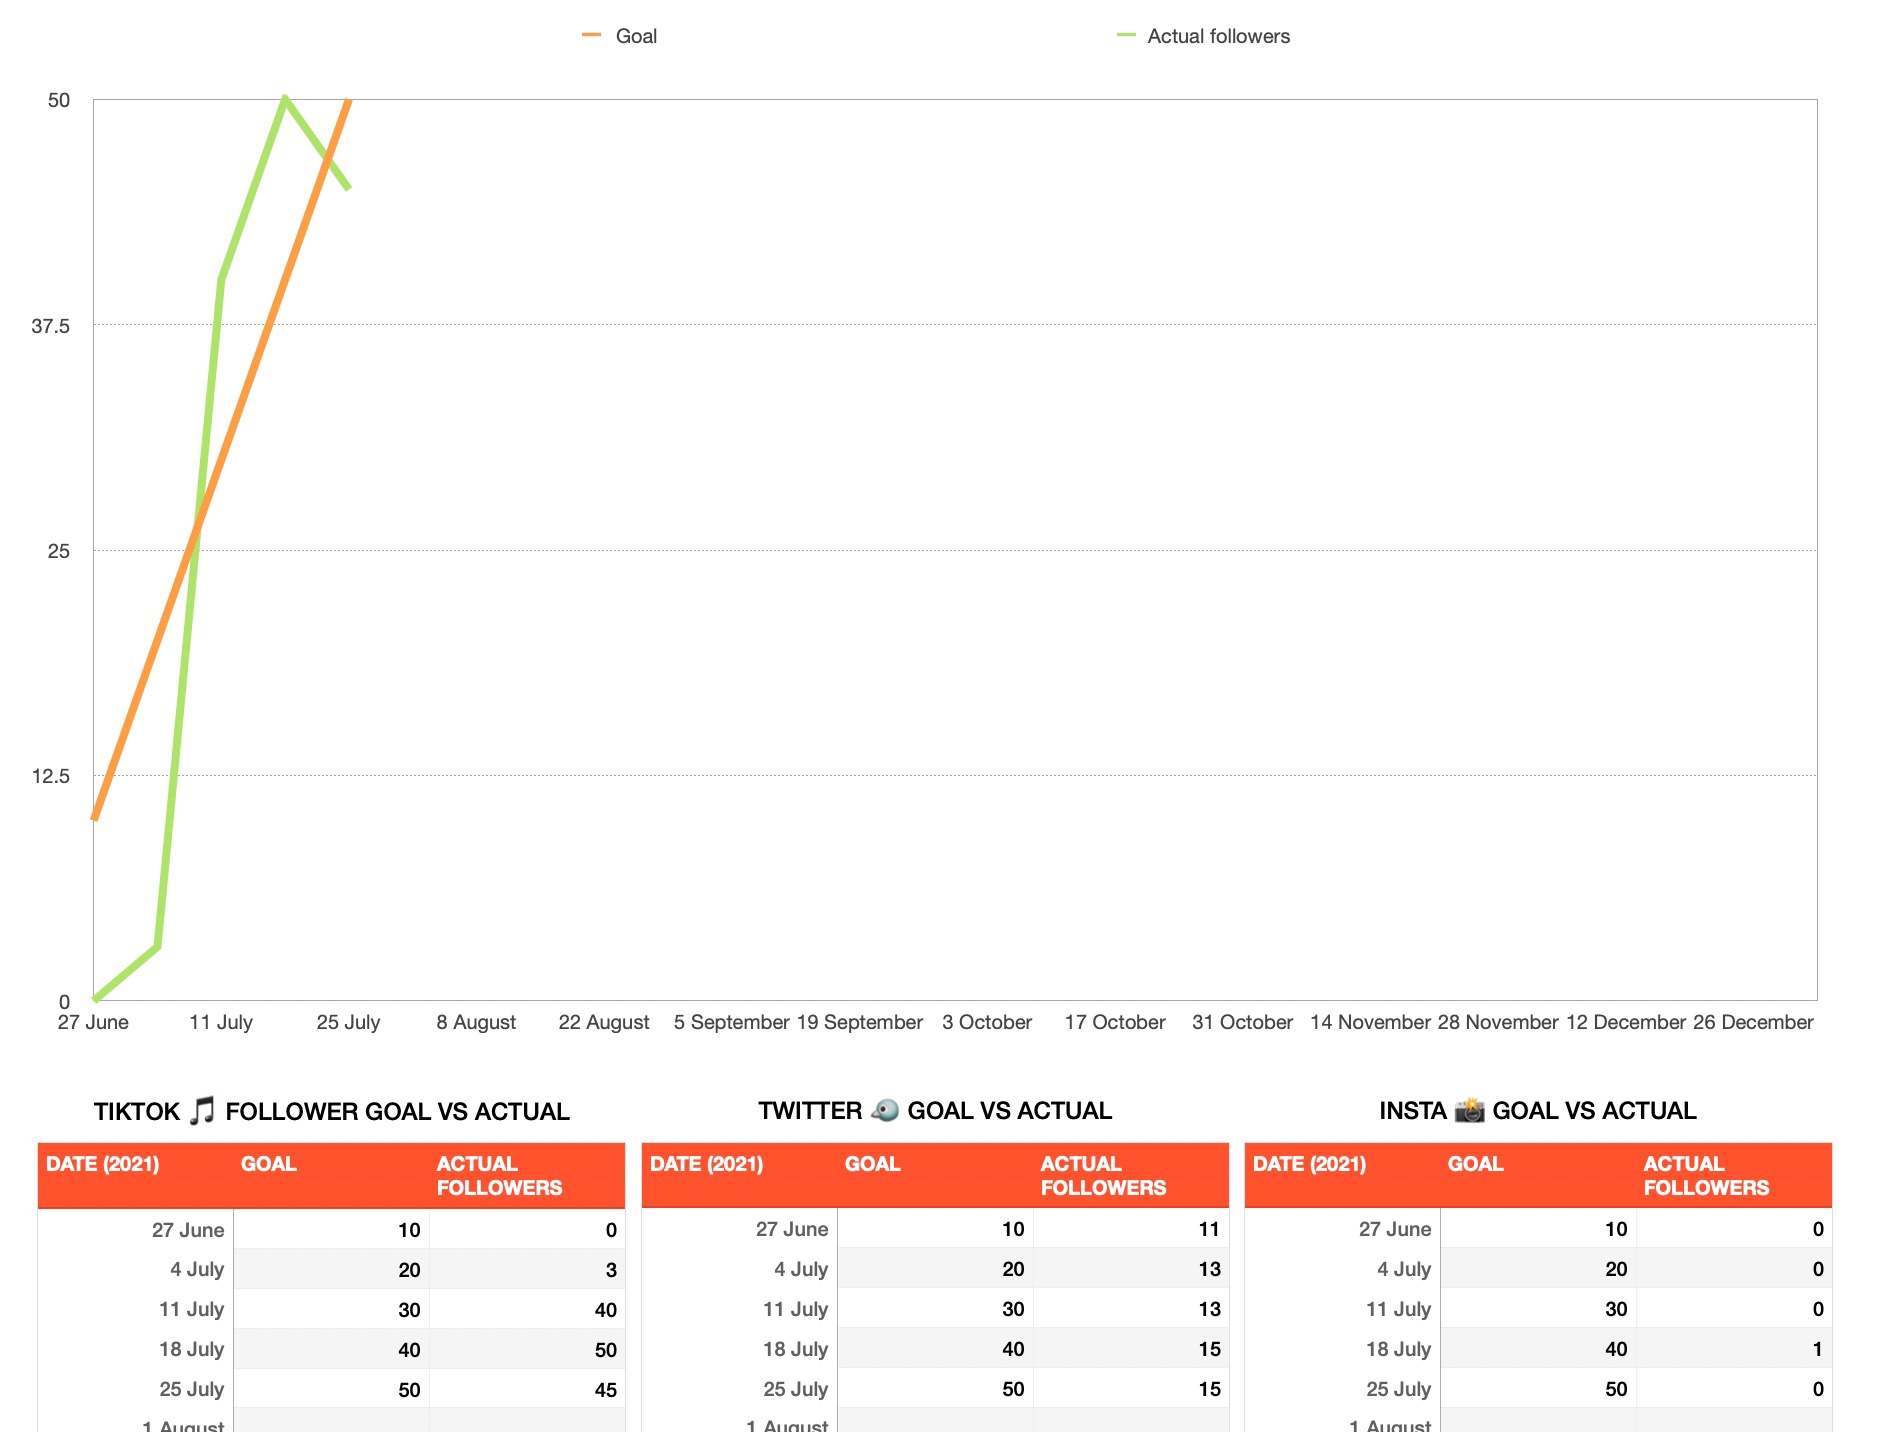Click Twitter 27 June actual followers cell showing 11
Viewport: 1880px width, 1432px height.
(1131, 1229)
